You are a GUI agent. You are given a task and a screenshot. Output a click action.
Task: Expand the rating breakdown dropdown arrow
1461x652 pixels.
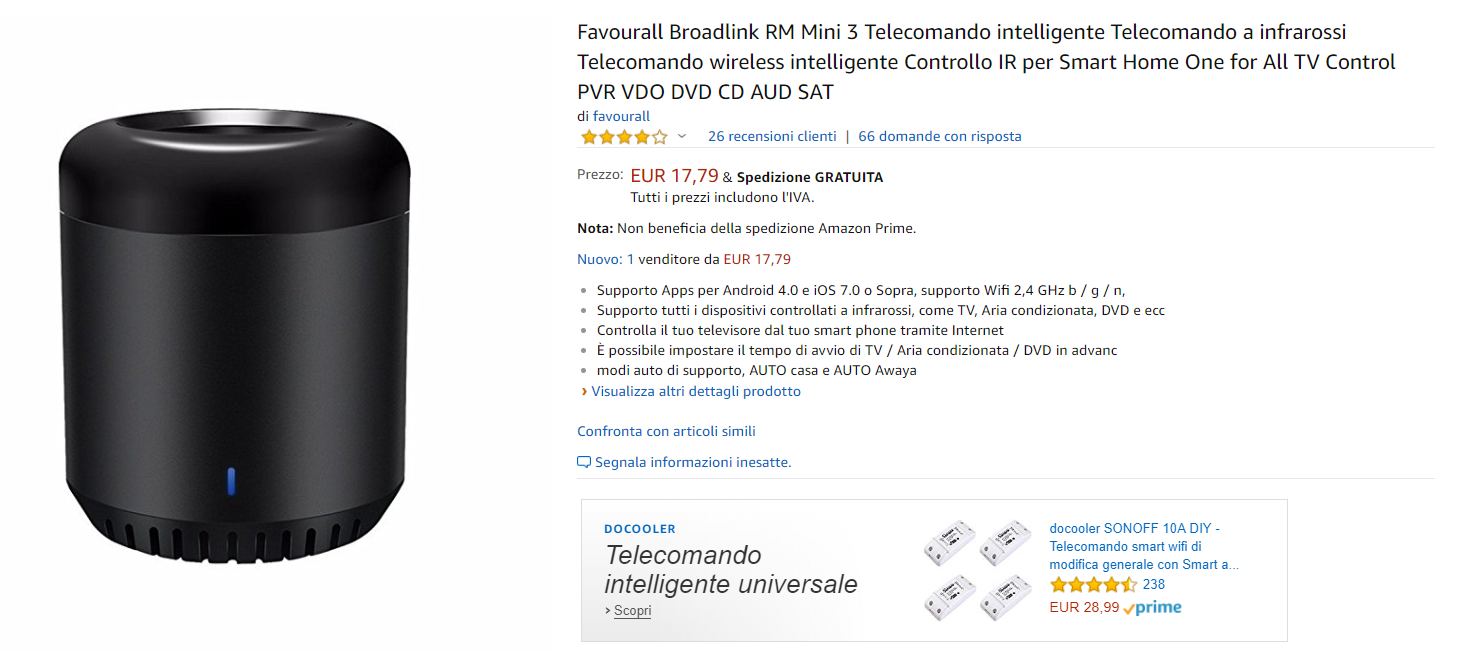coord(682,136)
